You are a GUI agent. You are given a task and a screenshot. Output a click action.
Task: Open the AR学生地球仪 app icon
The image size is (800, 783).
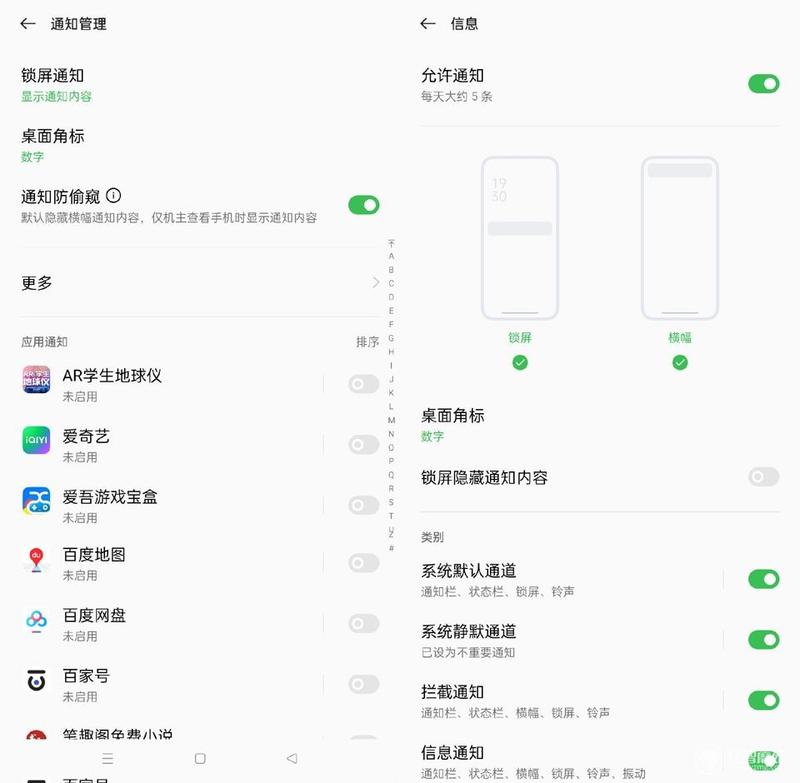tap(36, 380)
